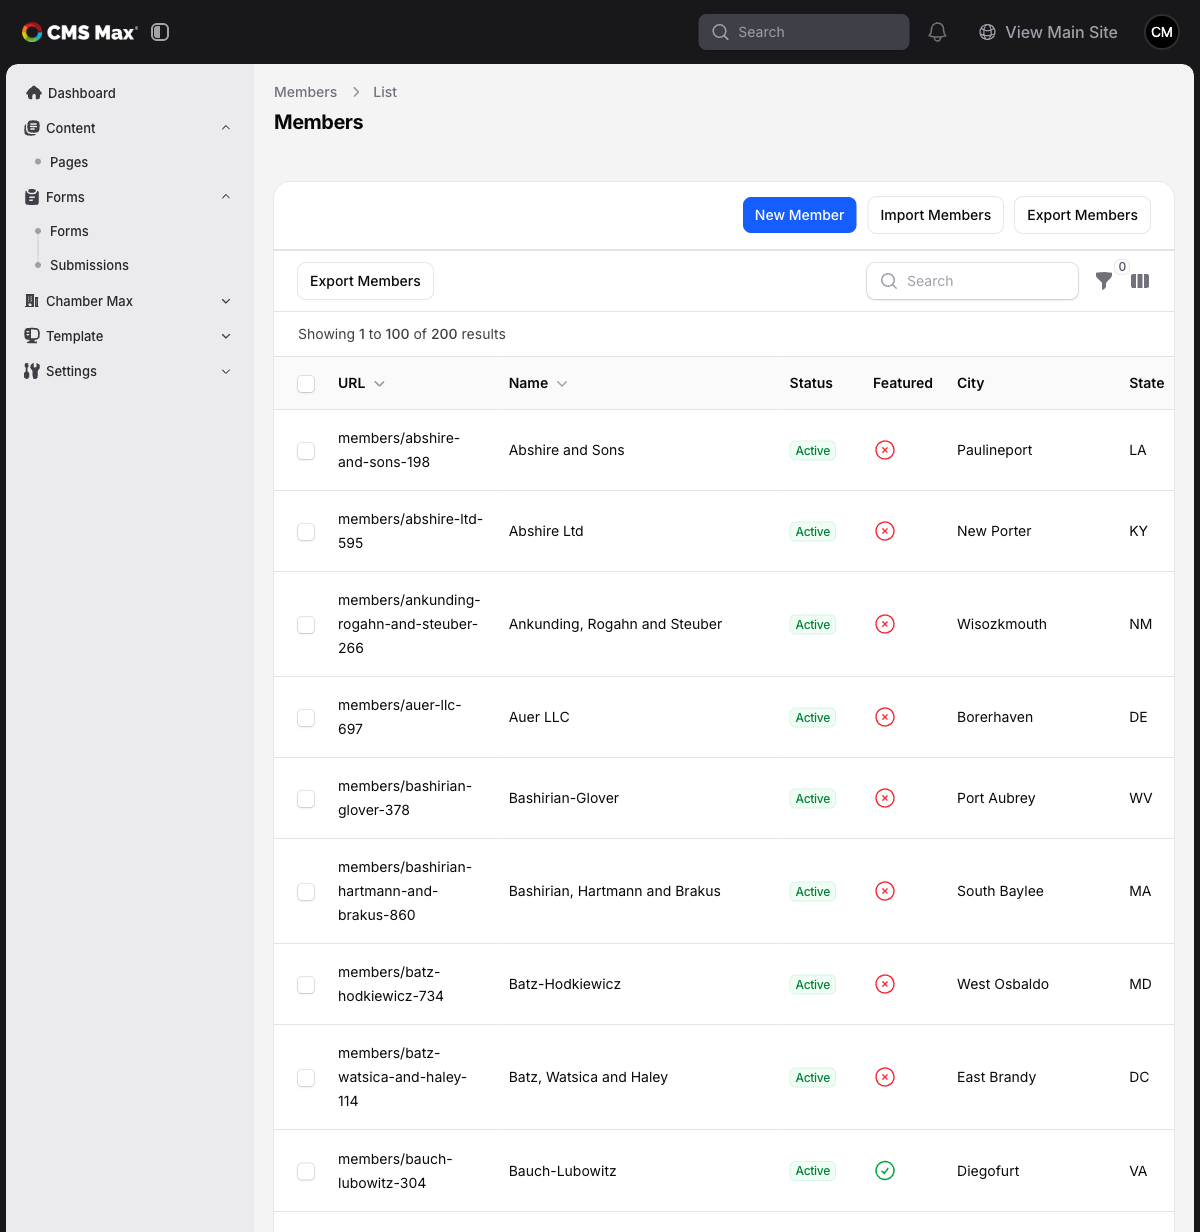Click Featured check icon for Bauch-Lubowitz

(885, 1170)
